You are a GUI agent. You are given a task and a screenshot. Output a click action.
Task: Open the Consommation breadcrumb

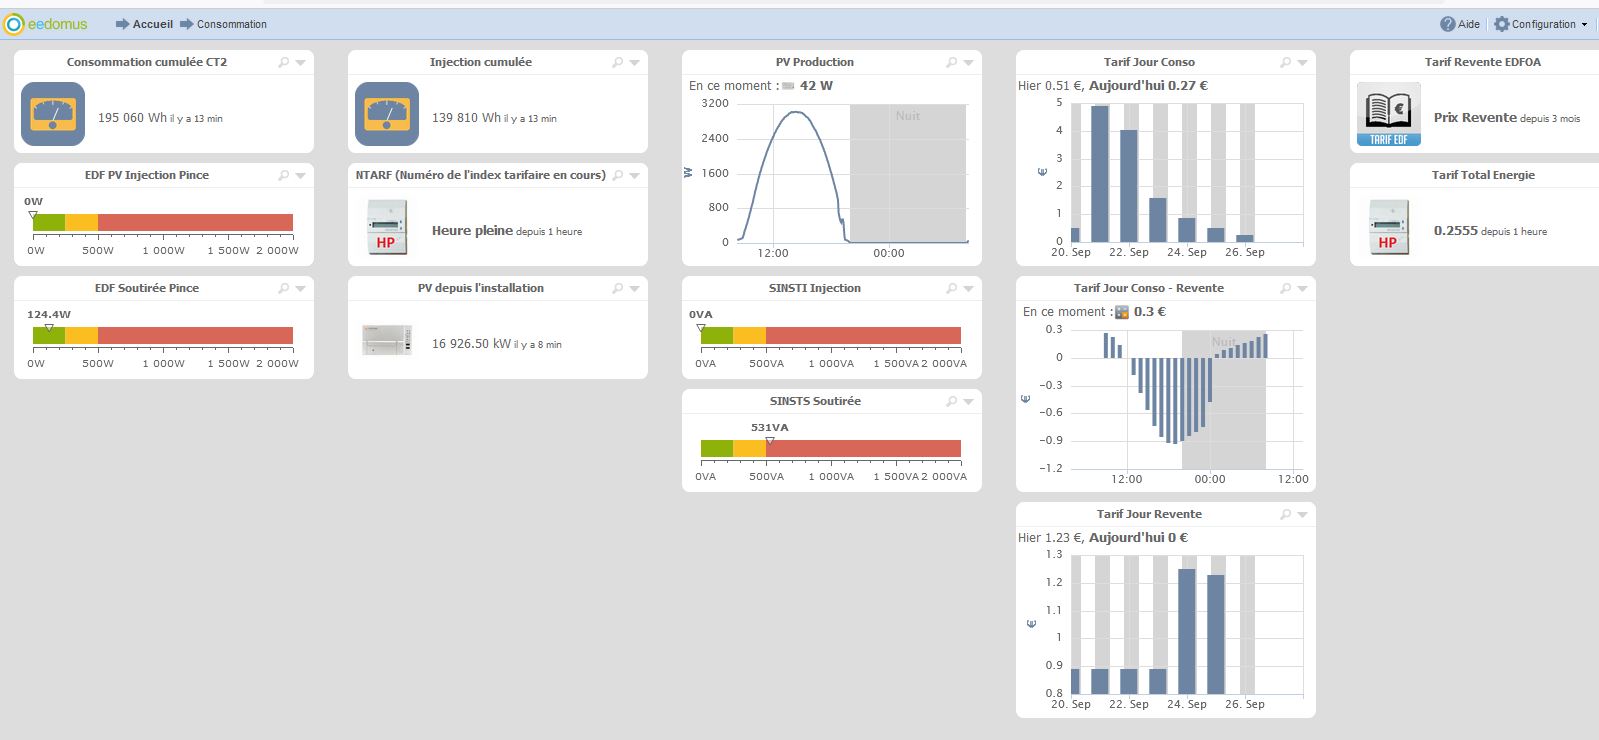(x=232, y=24)
